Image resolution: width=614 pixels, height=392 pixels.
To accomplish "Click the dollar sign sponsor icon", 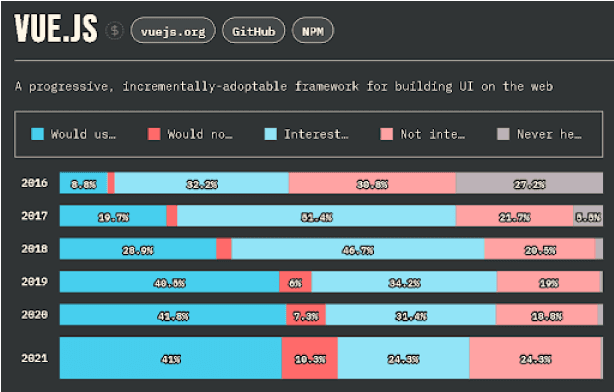I will click(115, 31).
